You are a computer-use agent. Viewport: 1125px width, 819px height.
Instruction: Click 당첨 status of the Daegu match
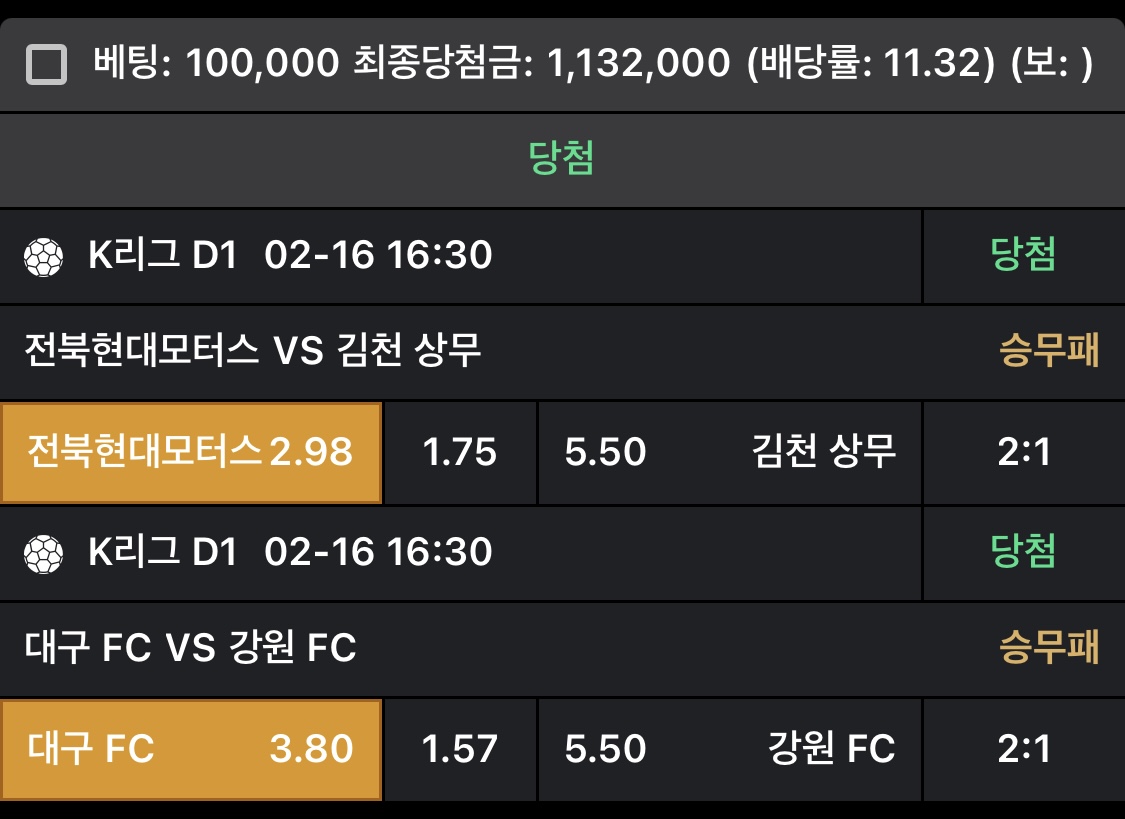(x=1023, y=551)
